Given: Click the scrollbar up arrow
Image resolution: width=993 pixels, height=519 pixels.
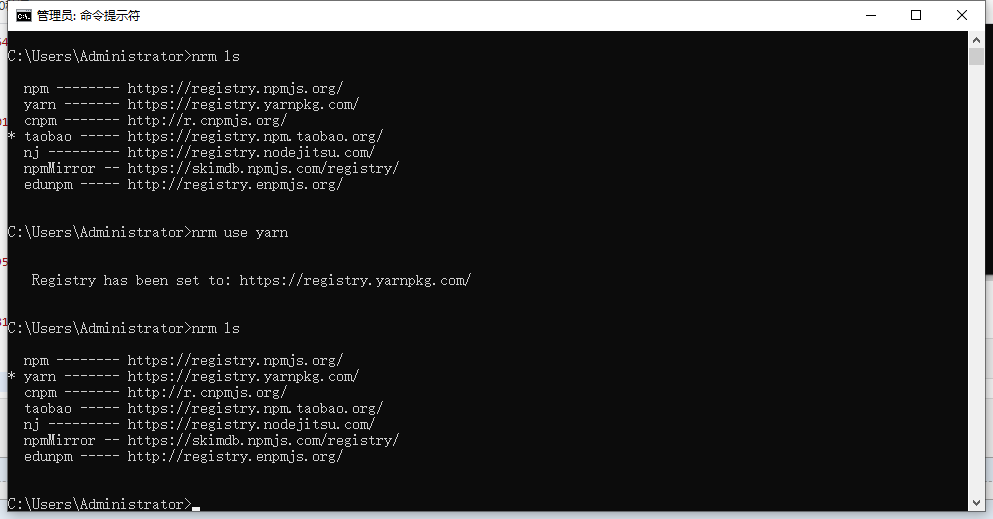Looking at the screenshot, I should pyautogui.click(x=976, y=40).
